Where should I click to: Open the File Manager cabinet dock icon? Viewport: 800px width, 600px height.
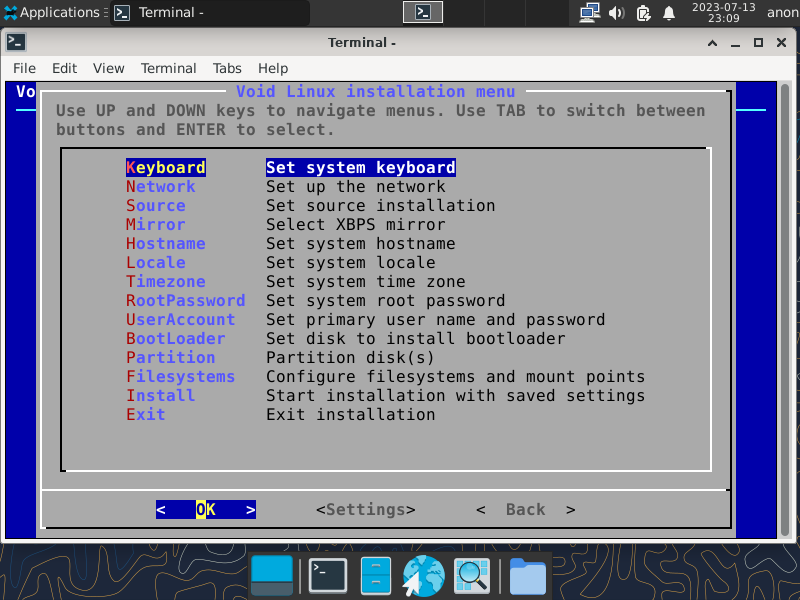[376, 576]
